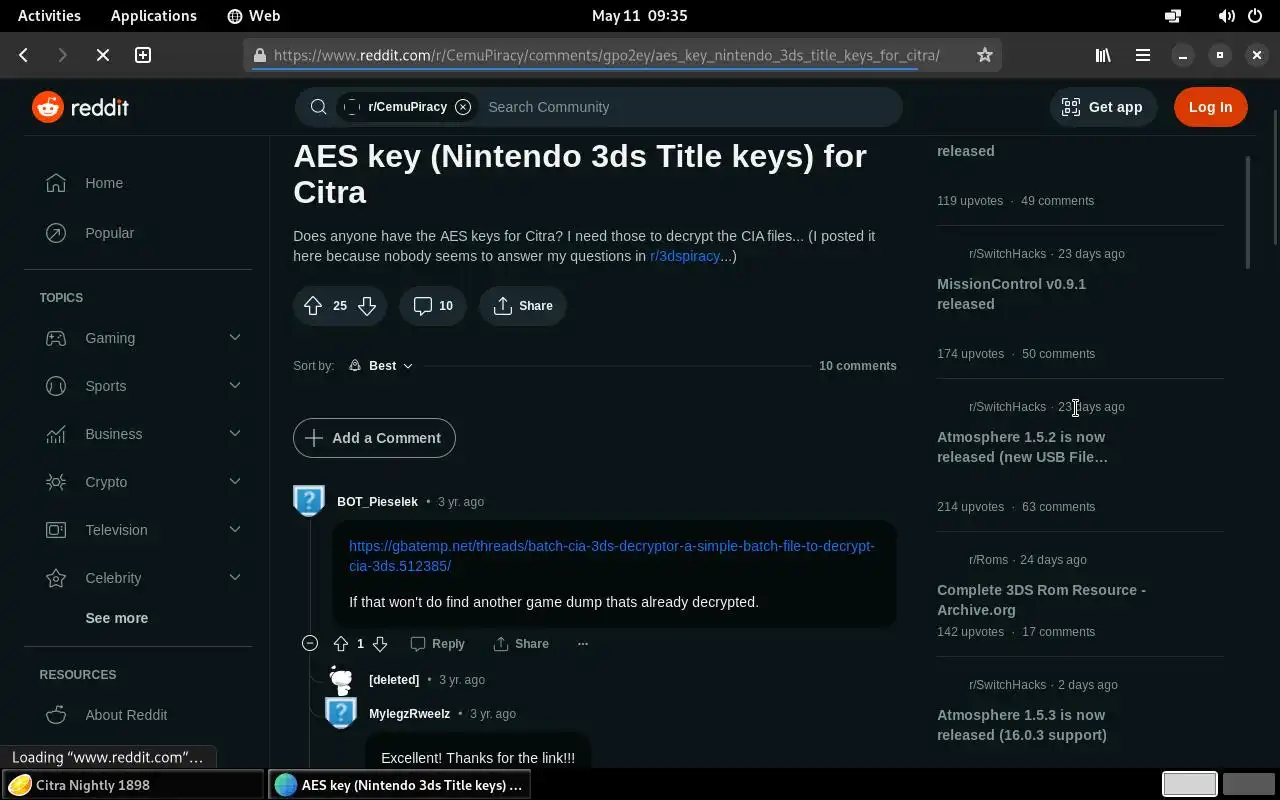The width and height of the screenshot is (1280, 800).
Task: Click the '10 comments' count text
Action: click(858, 366)
